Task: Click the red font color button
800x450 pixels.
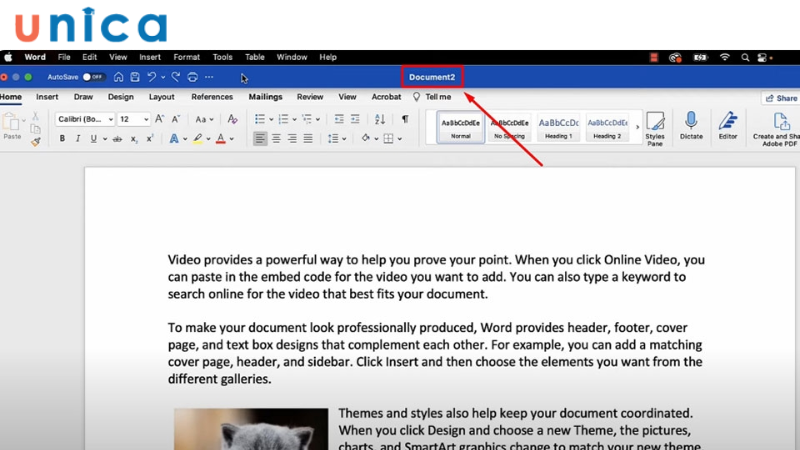Action: [x=220, y=138]
